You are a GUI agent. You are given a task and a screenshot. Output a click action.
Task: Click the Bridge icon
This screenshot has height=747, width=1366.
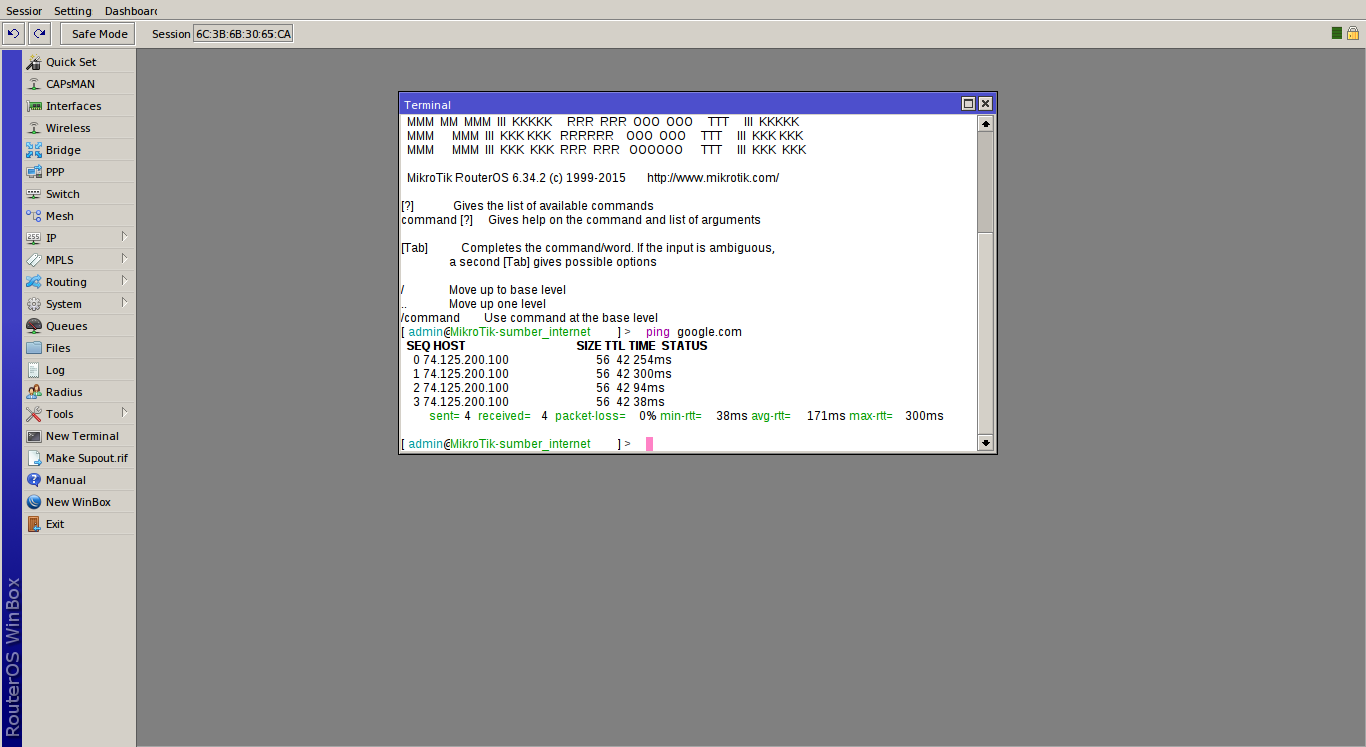[x=34, y=150]
